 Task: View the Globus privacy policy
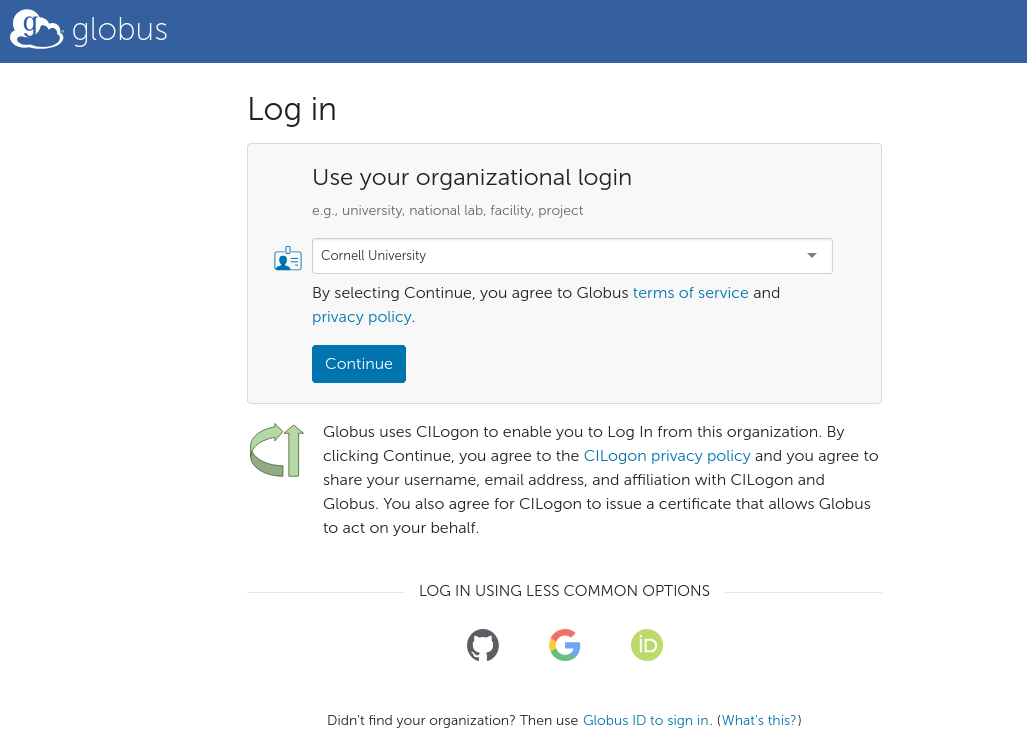pos(361,316)
